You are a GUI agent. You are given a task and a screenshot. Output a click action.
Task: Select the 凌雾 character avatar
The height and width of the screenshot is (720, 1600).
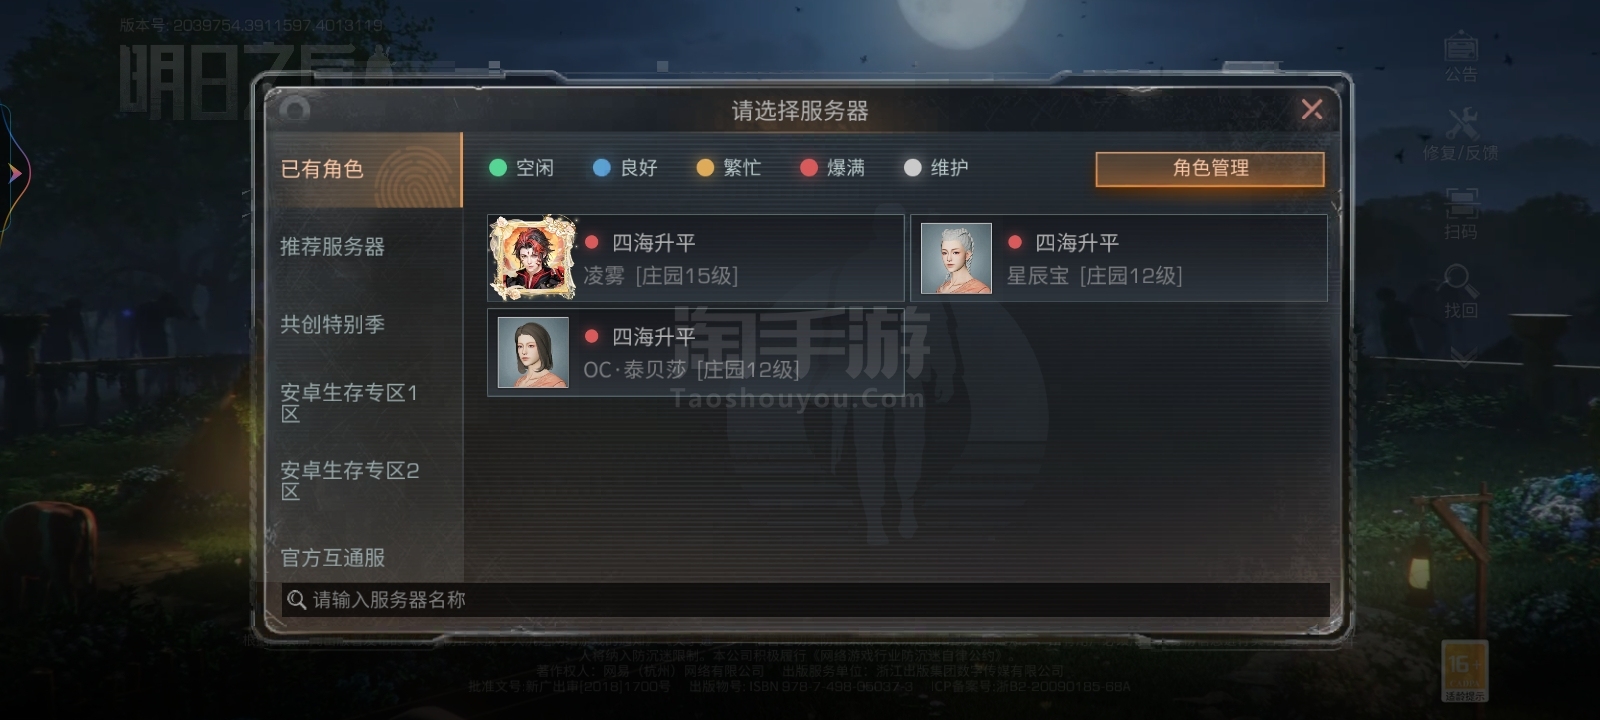532,258
